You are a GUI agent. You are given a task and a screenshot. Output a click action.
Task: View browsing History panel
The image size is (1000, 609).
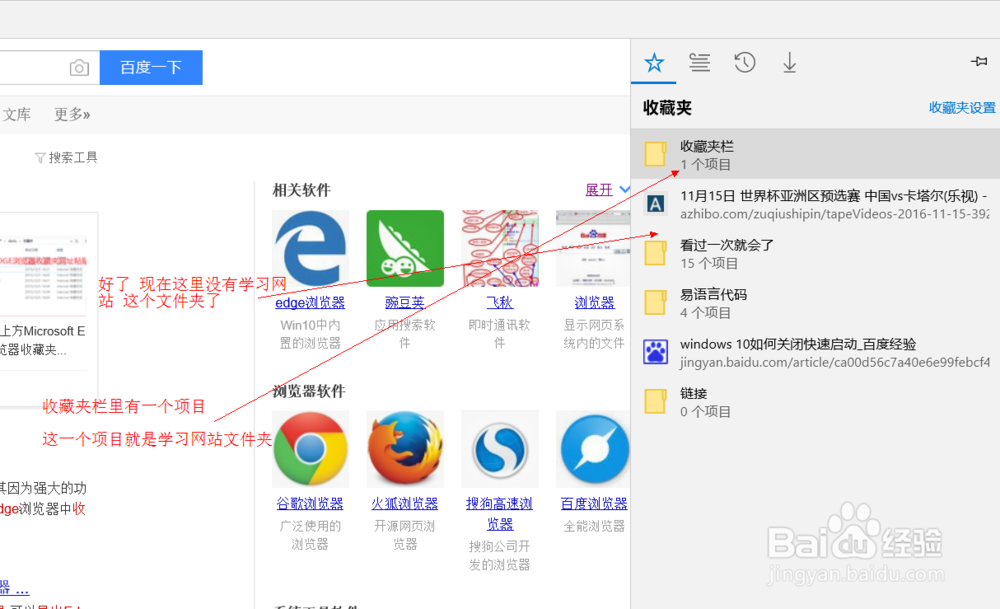(744, 62)
